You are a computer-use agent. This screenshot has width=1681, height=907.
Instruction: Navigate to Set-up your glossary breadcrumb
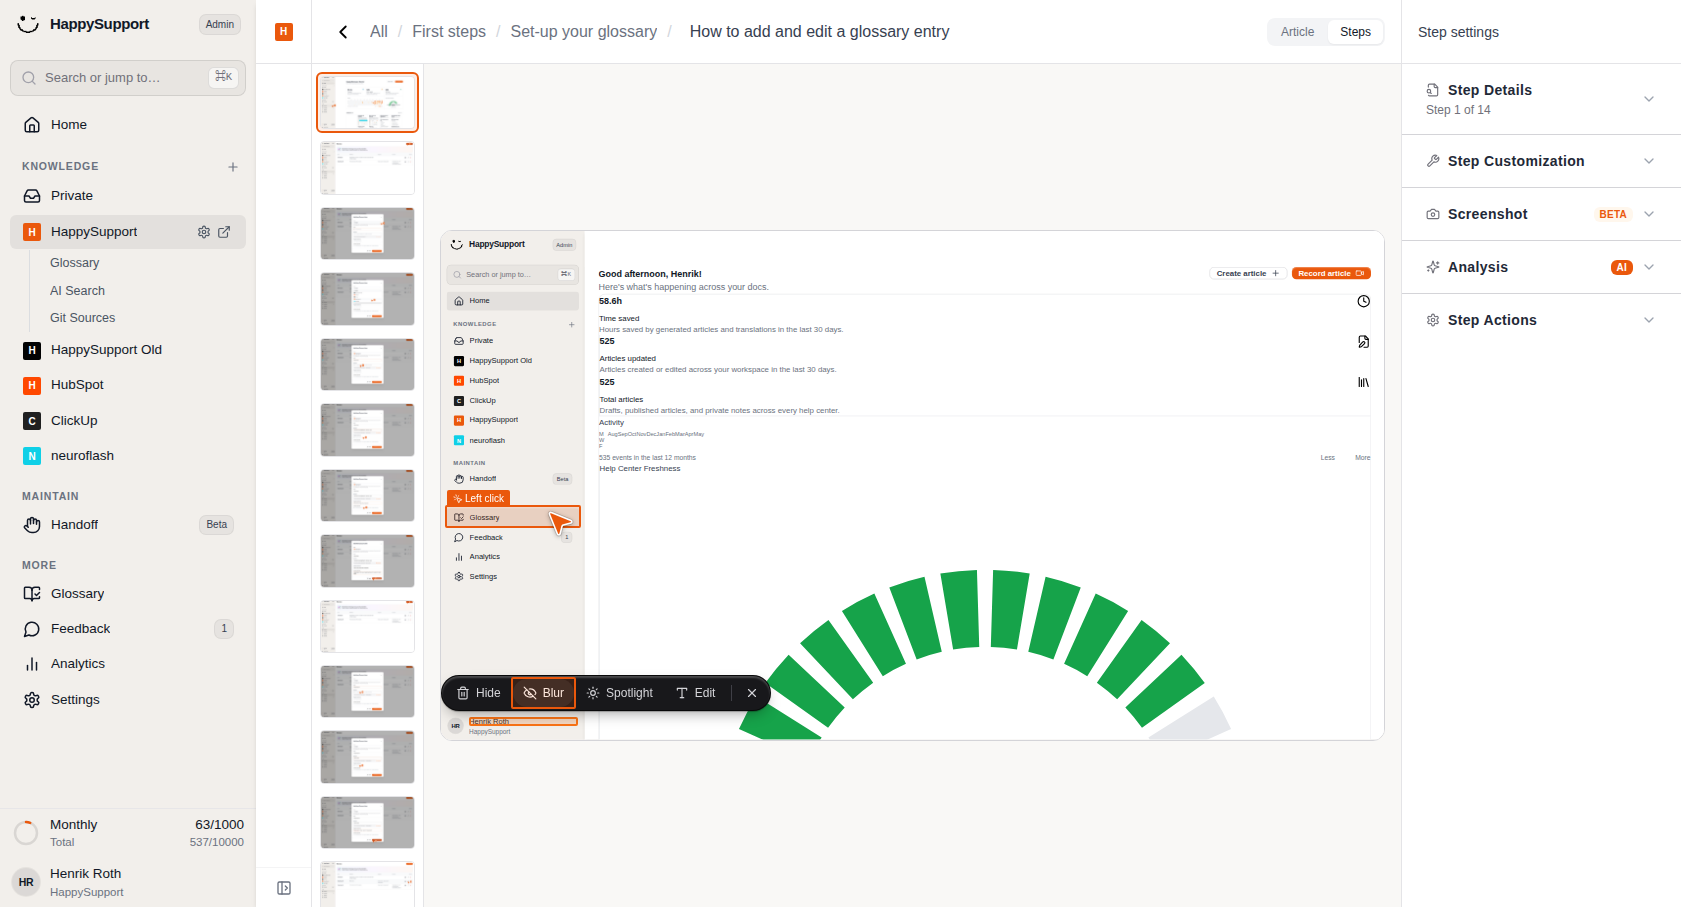[584, 32]
